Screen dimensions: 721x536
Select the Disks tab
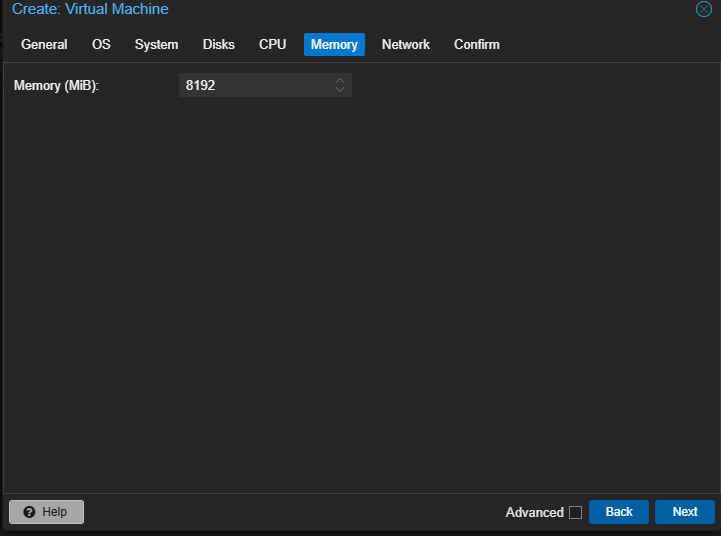pyautogui.click(x=218, y=45)
